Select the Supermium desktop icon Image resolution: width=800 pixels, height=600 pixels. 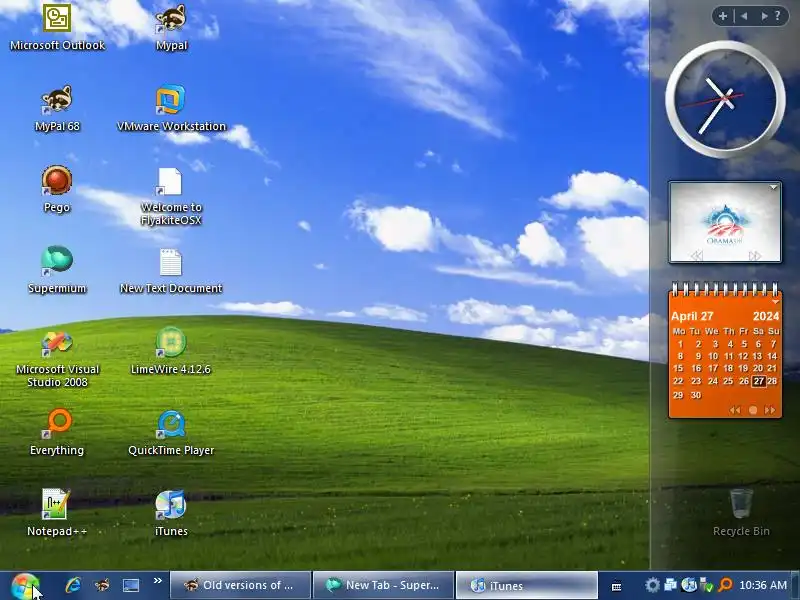pos(57,269)
